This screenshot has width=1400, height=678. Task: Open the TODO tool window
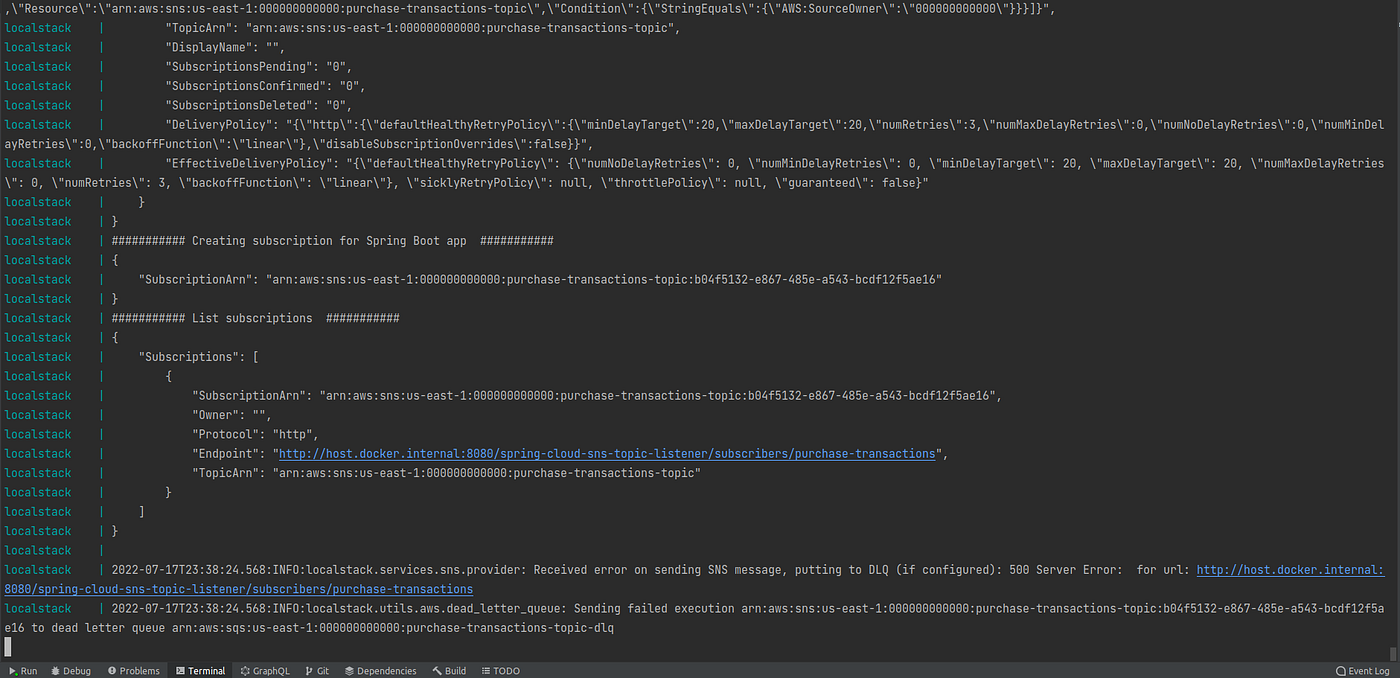tap(501, 671)
